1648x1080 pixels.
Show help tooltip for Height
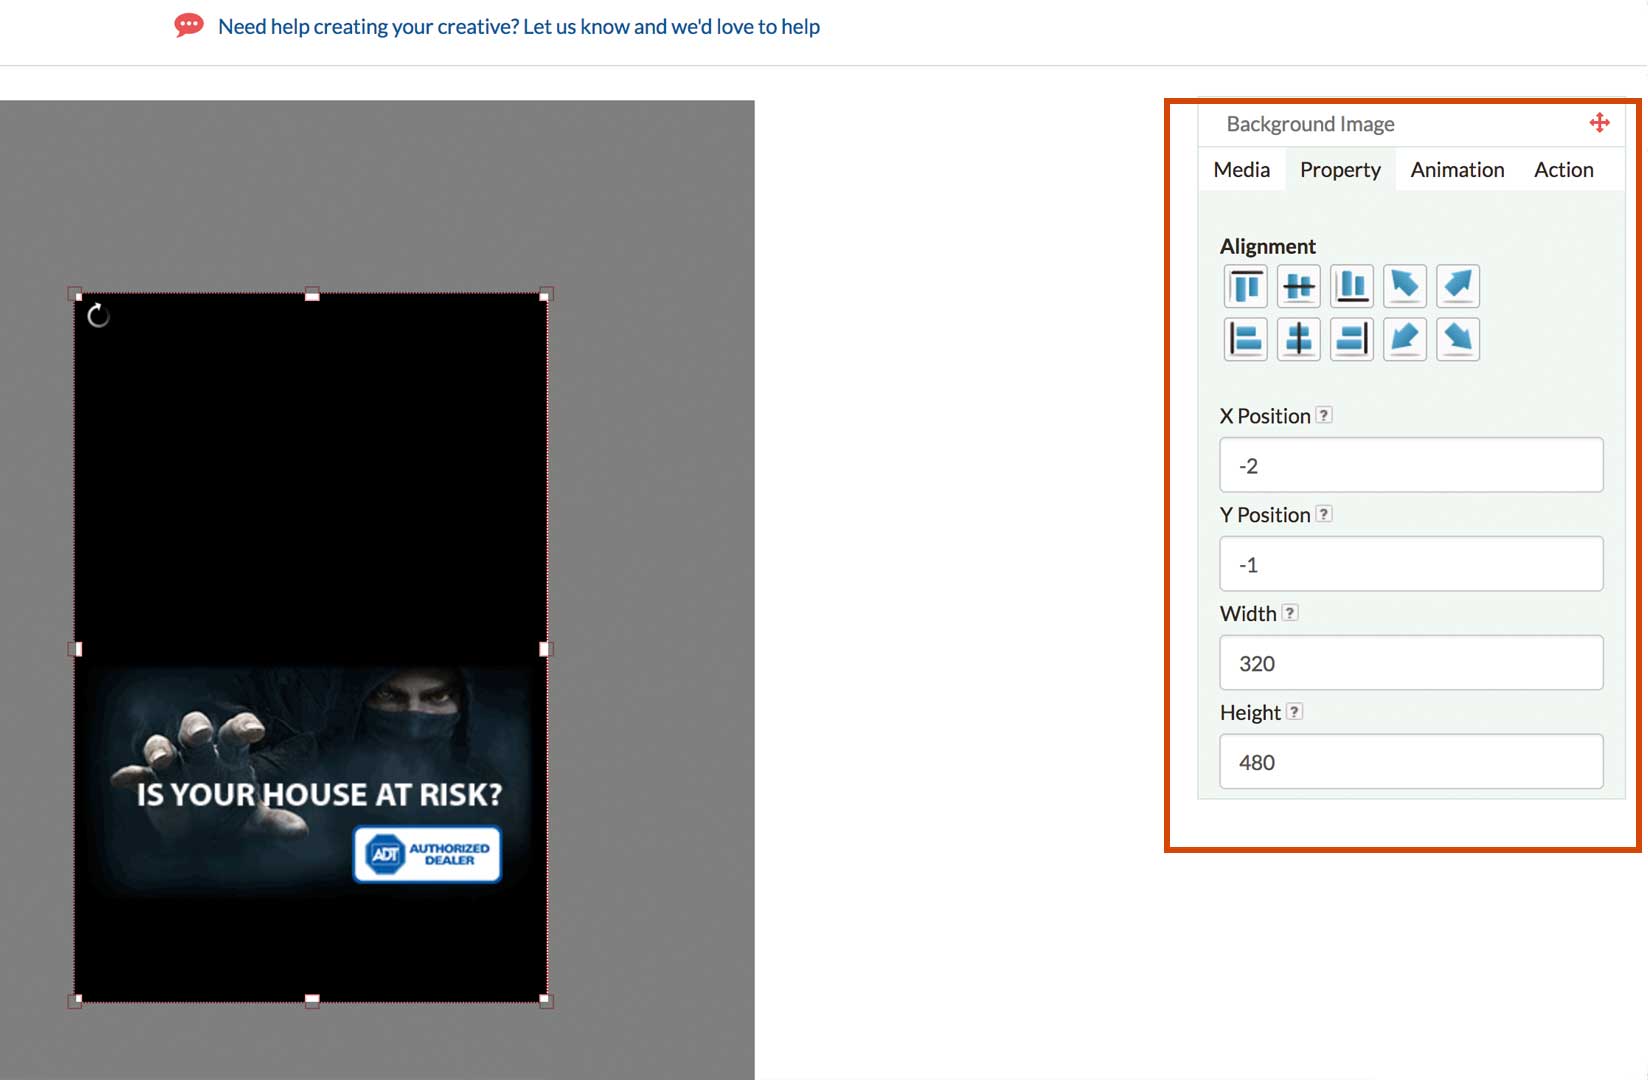(x=1294, y=712)
